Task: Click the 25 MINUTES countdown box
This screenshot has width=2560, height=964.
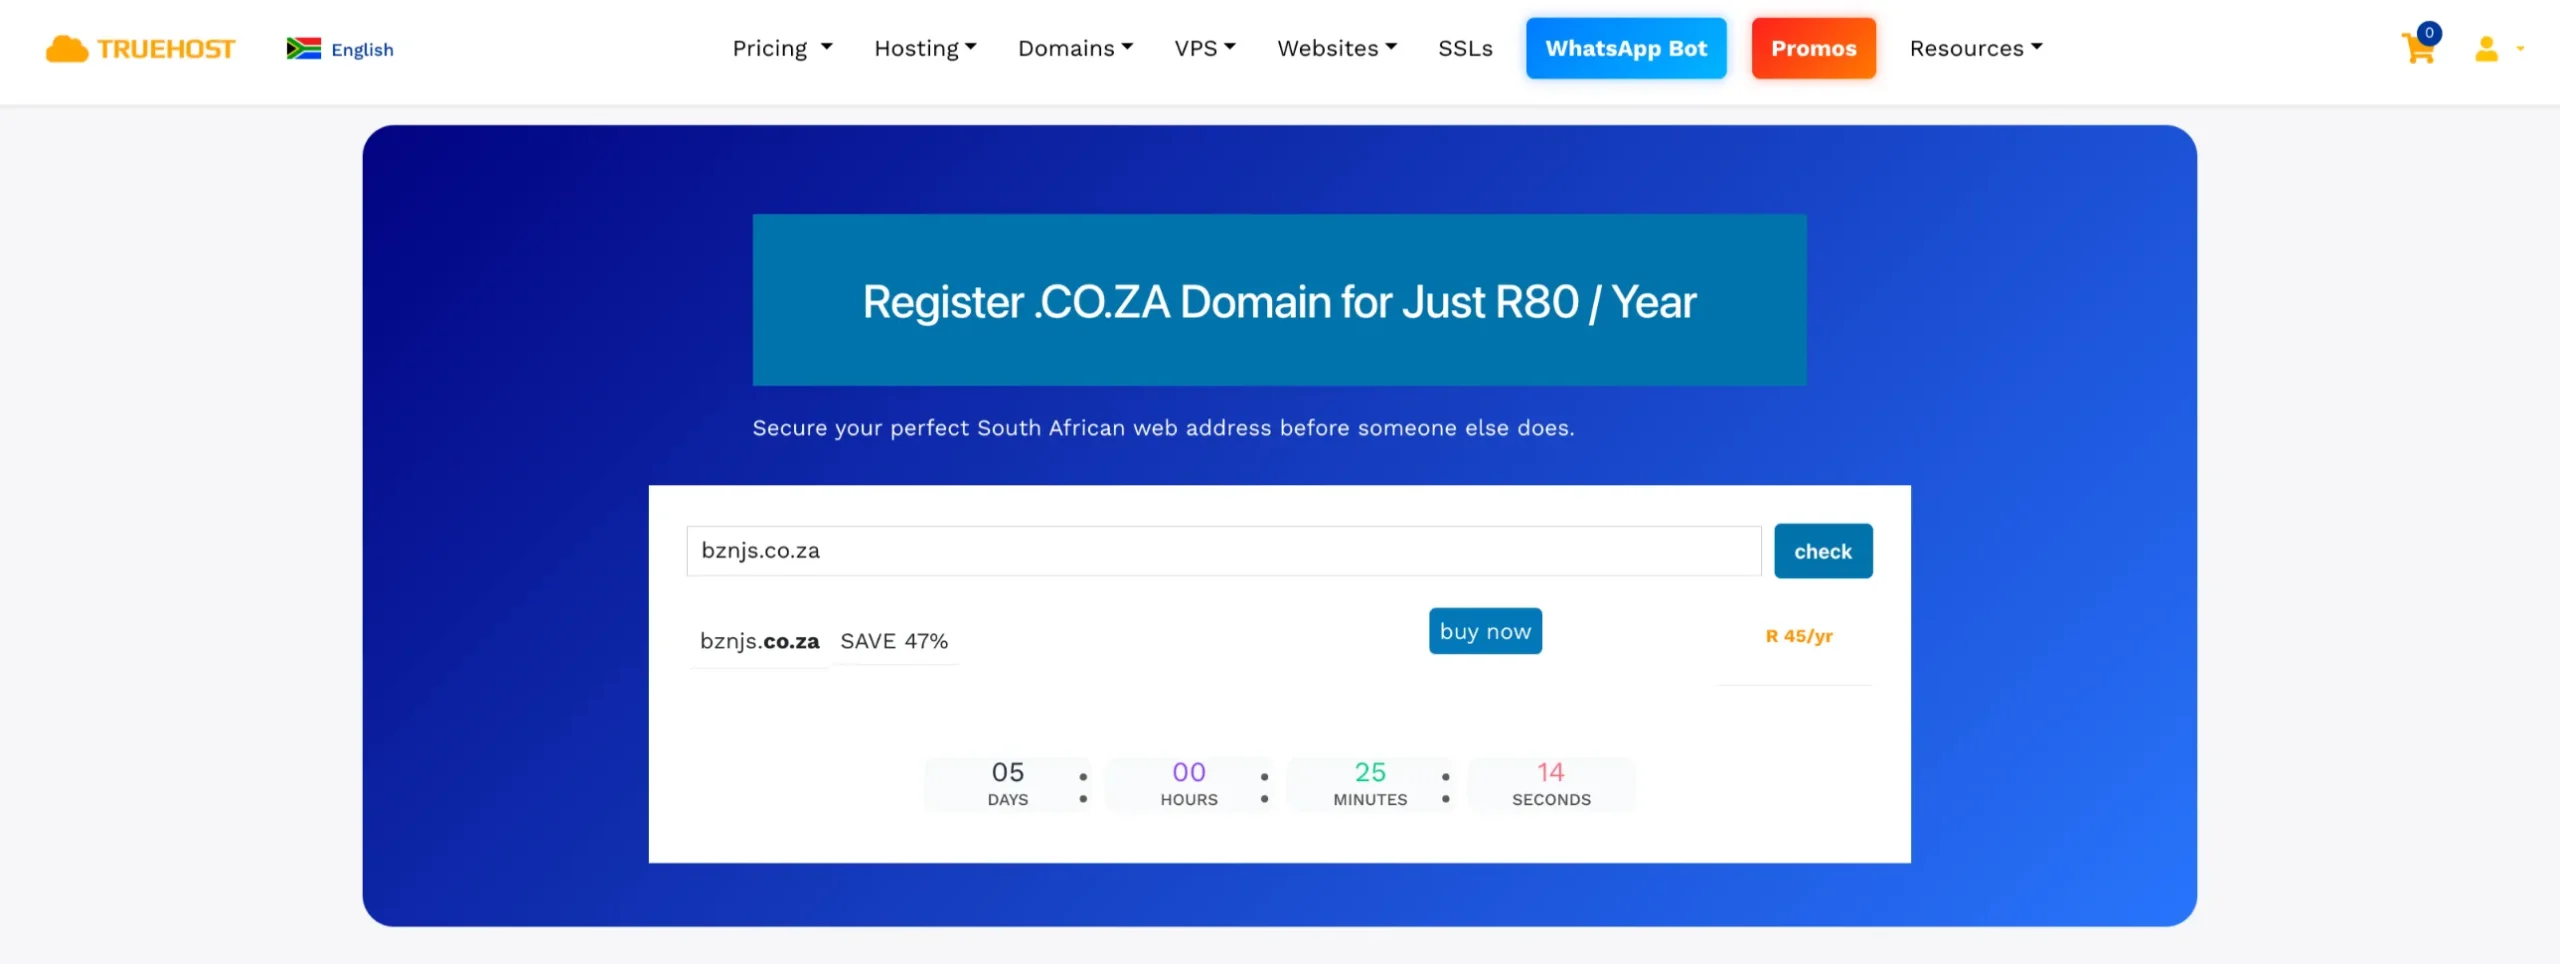Action: [1370, 784]
